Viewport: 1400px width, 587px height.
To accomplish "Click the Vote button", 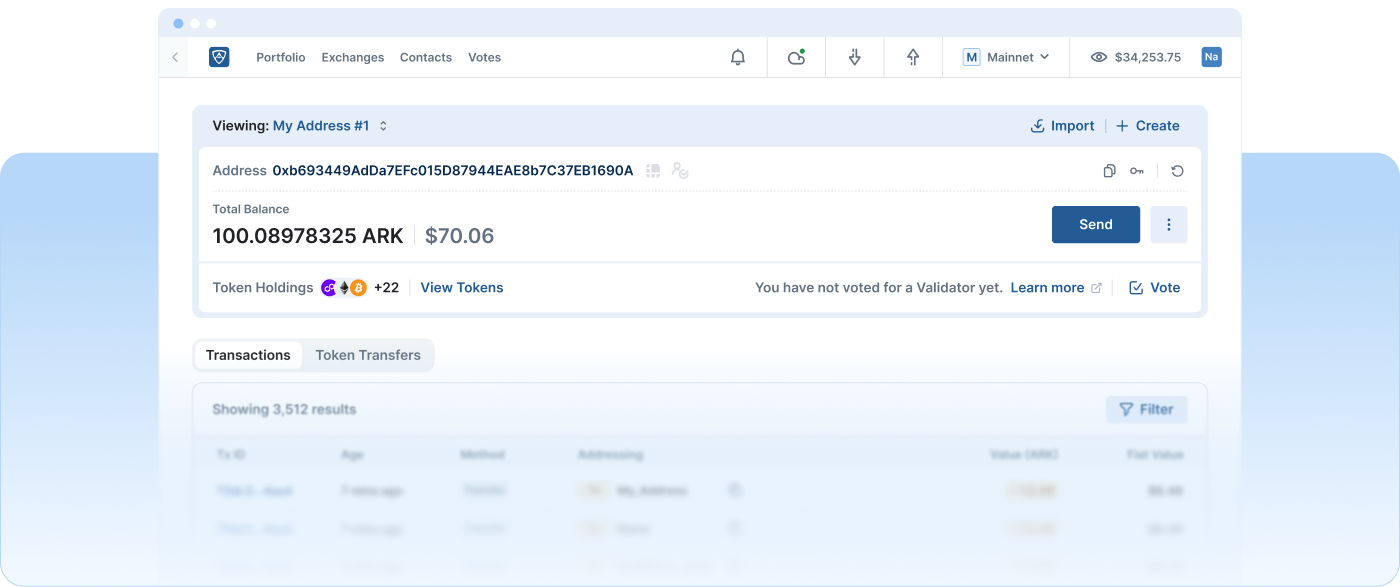I will coord(1154,288).
